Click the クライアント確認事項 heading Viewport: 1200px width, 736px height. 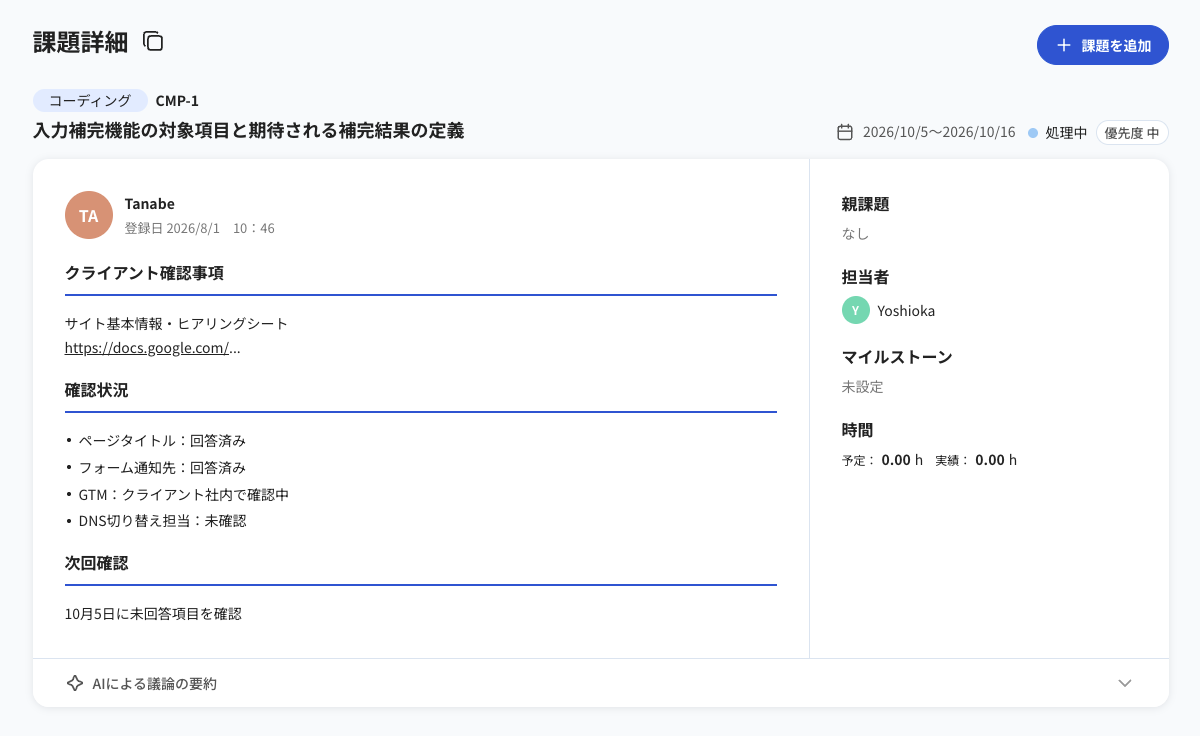click(x=144, y=273)
